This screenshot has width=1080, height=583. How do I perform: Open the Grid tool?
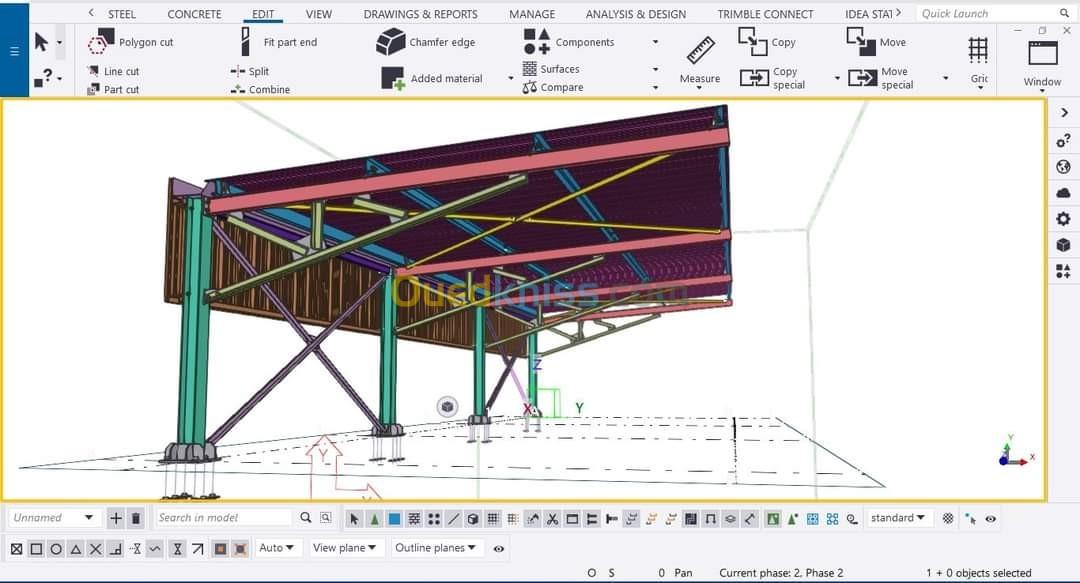pyautogui.click(x=978, y=61)
